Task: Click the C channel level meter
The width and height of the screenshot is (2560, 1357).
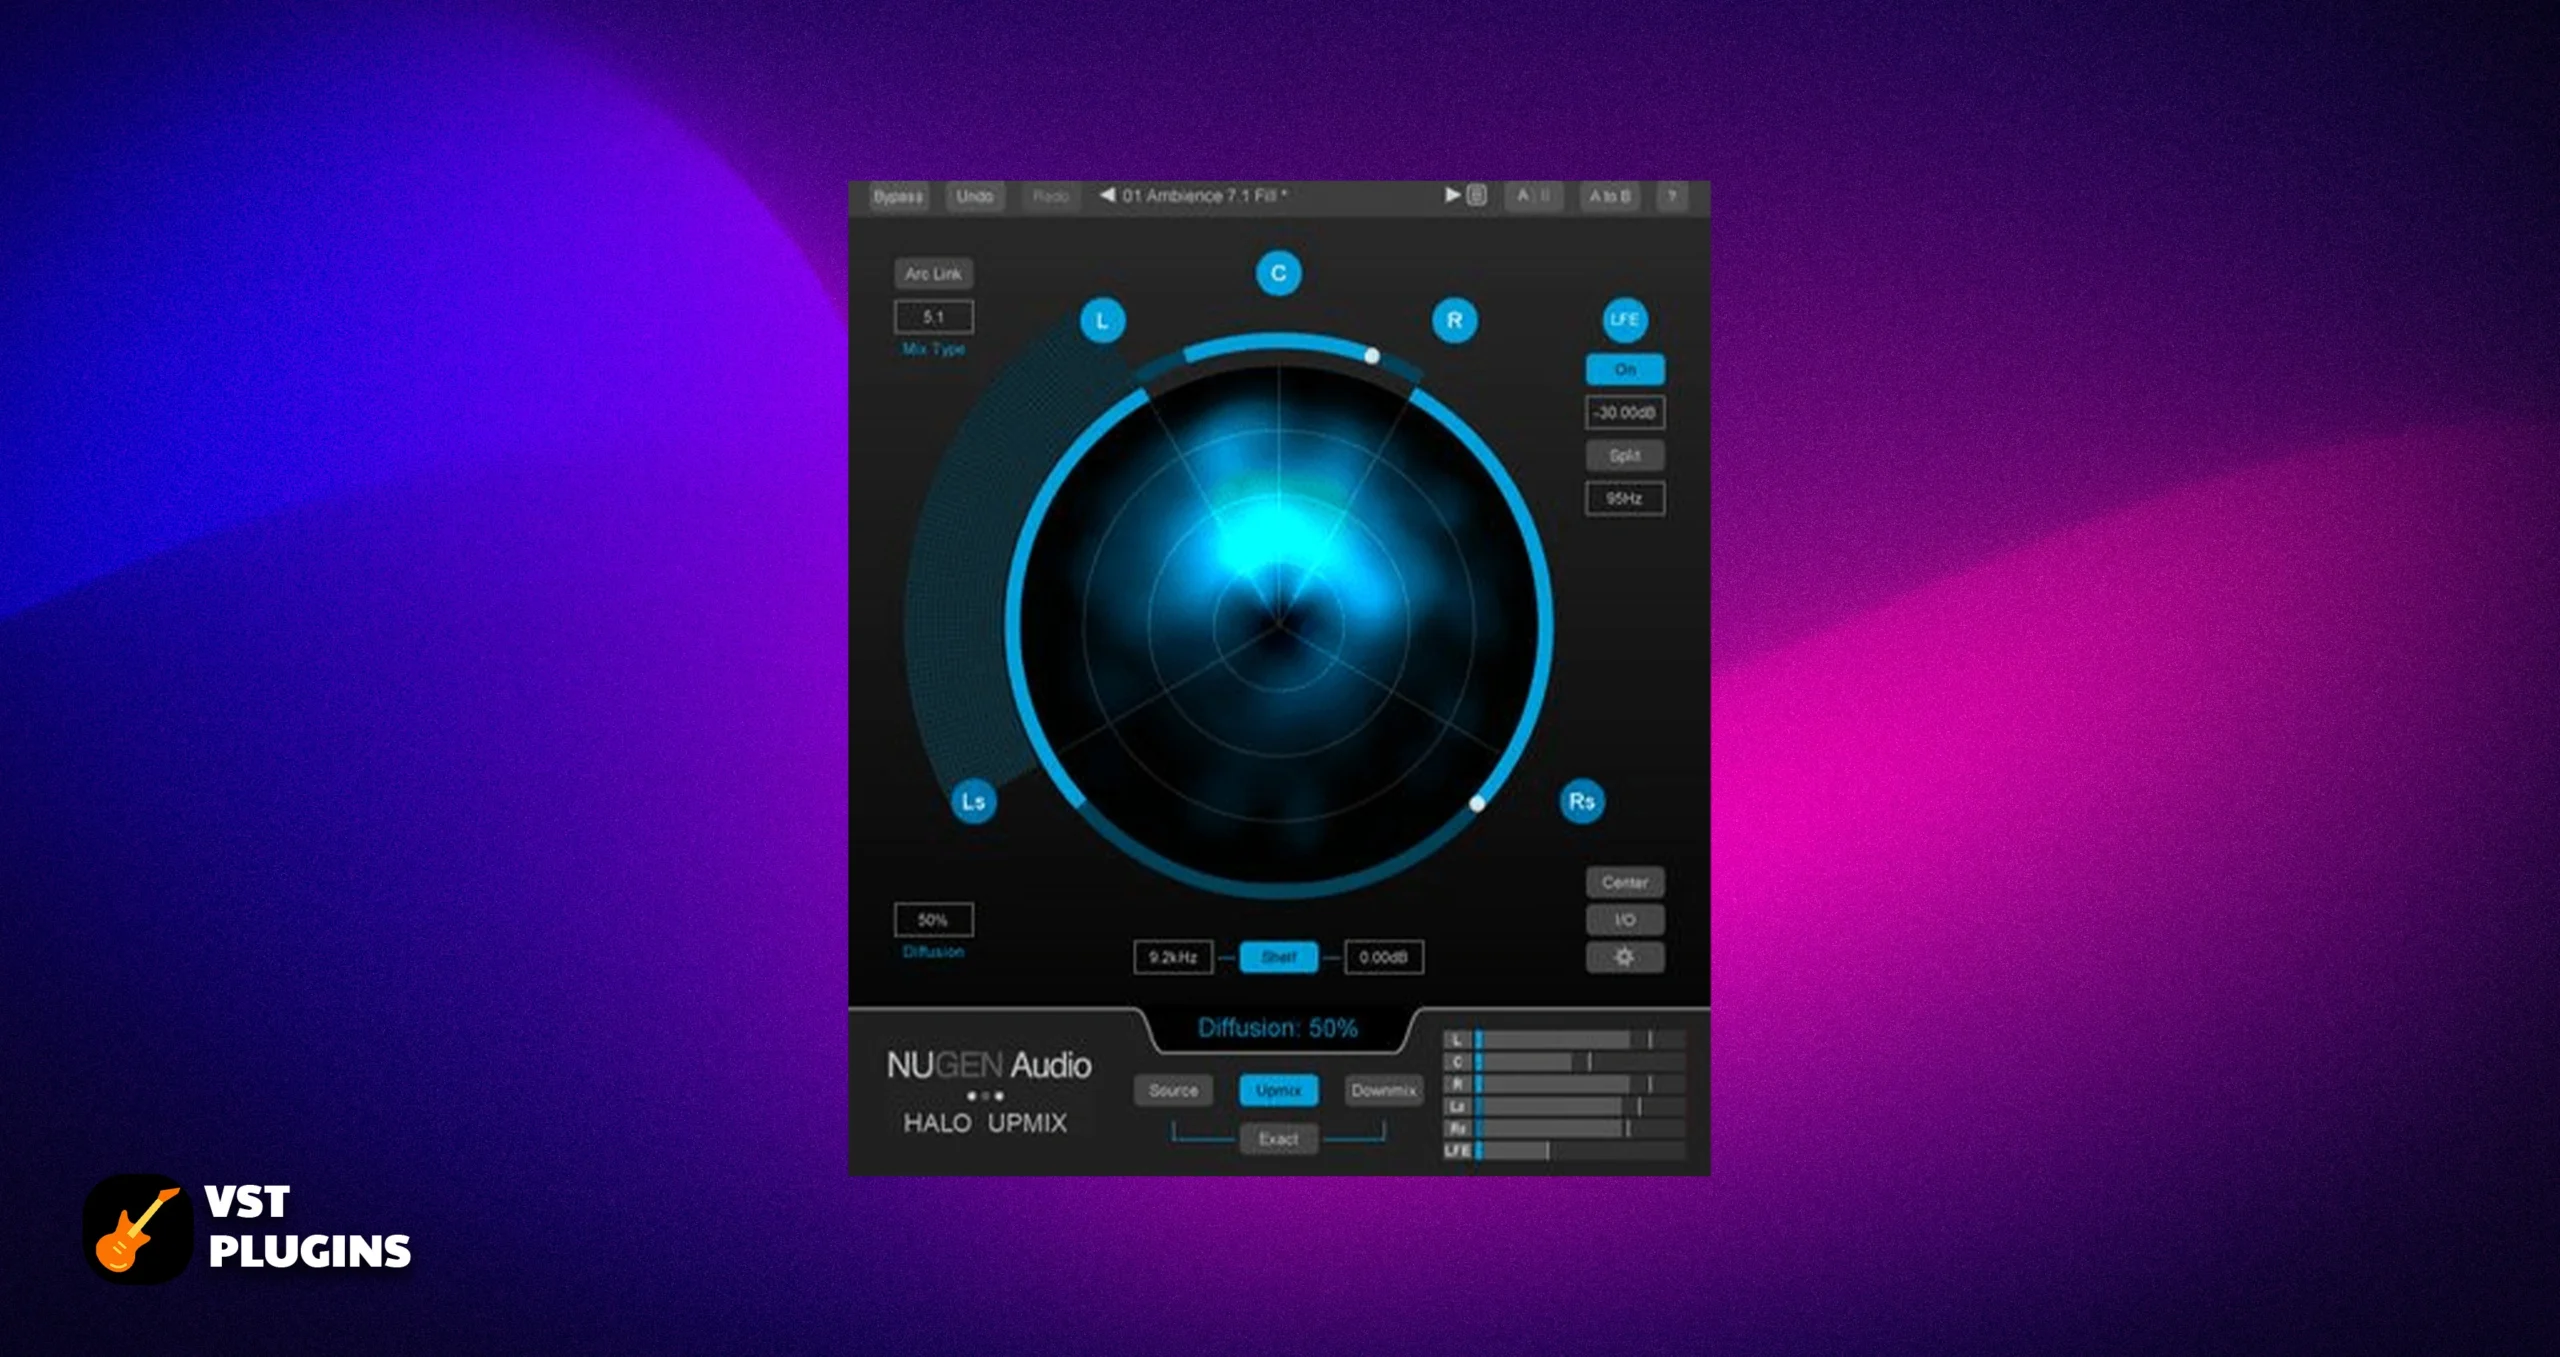Action: click(1564, 1062)
